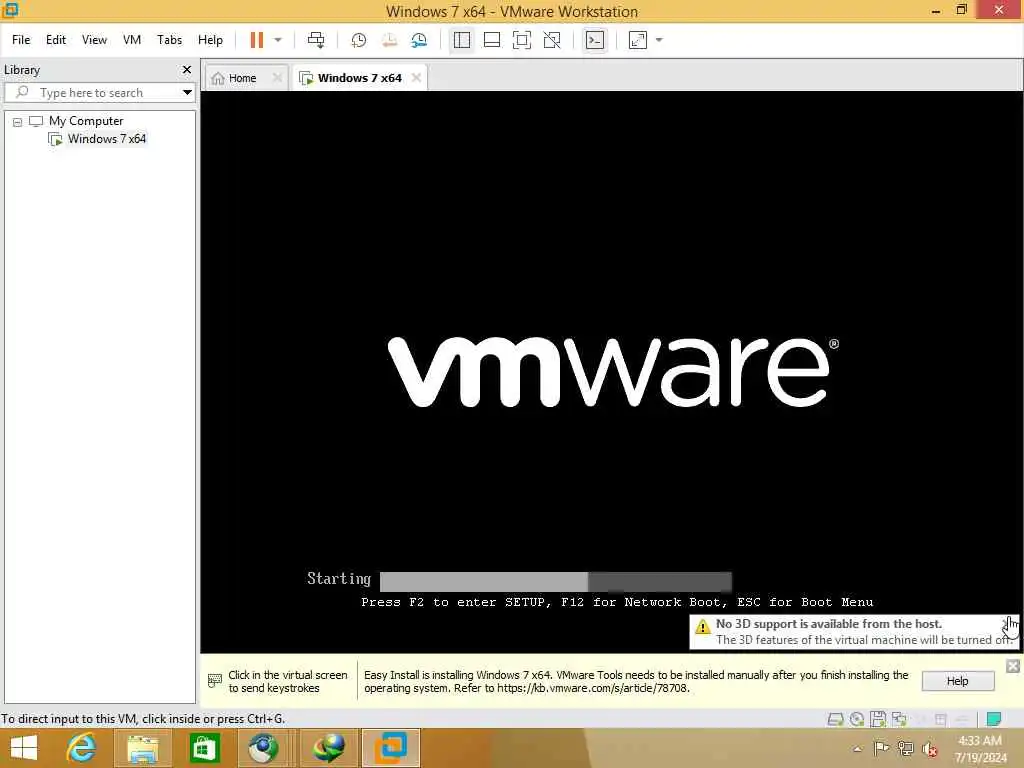Image resolution: width=1024 pixels, height=768 pixels.
Task: Select My Computer in the library
Action: point(86,121)
